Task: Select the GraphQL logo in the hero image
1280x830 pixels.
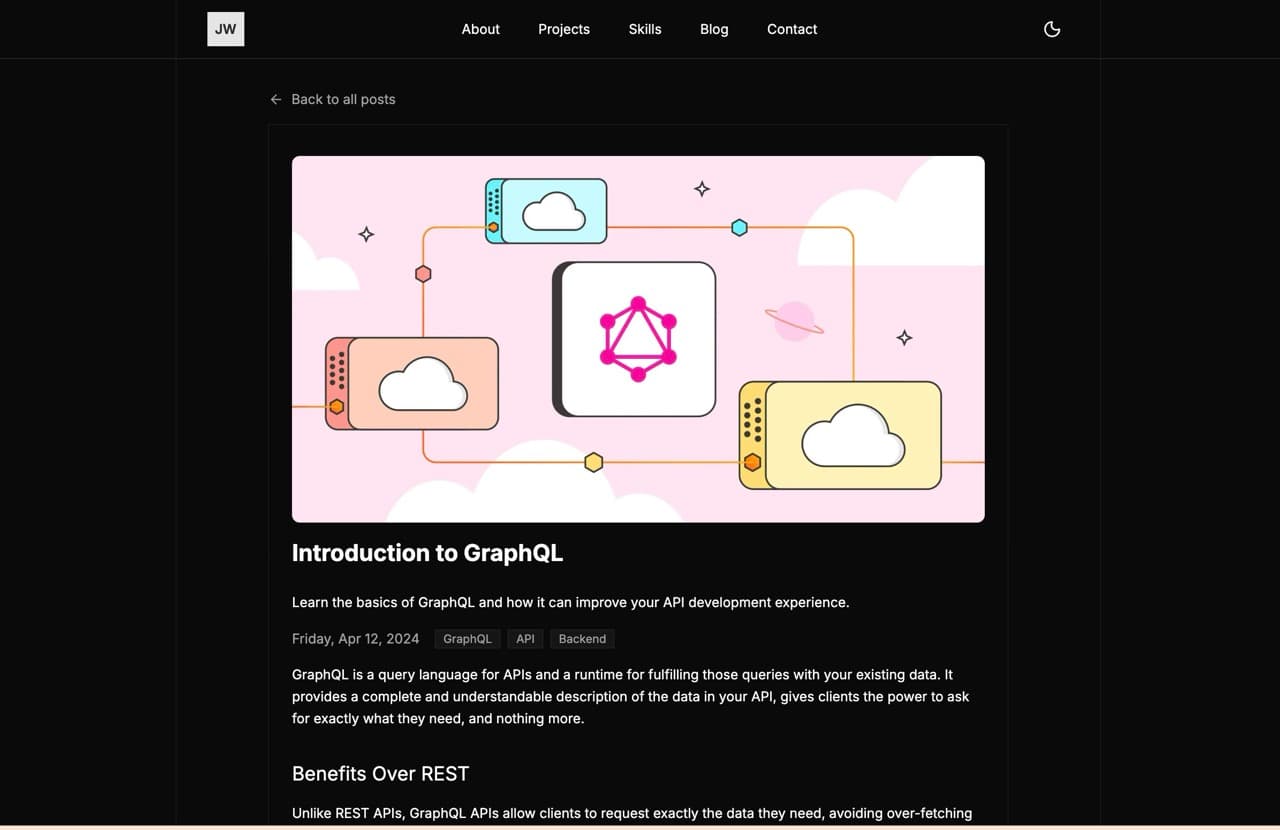Action: coord(636,337)
